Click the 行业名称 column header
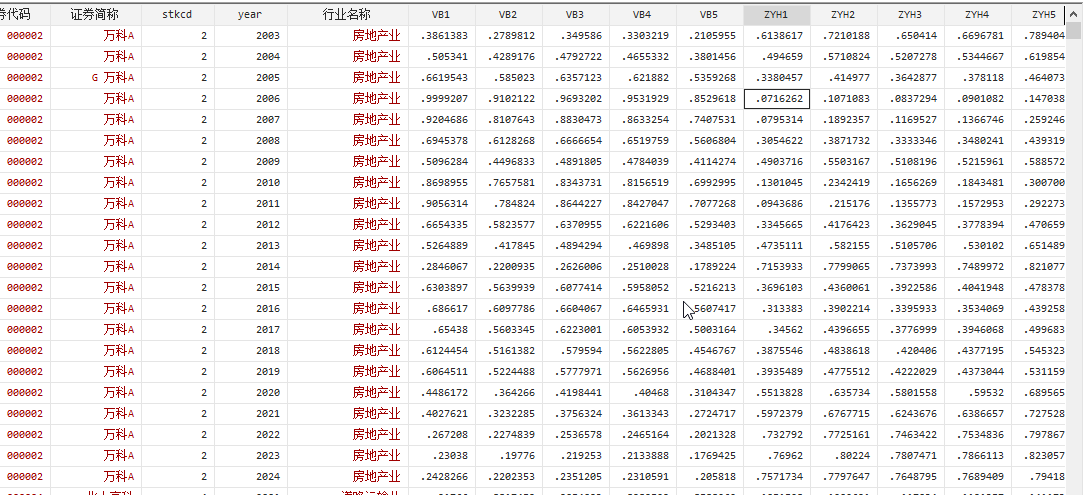Viewport: 1085px width, 495px height. click(x=346, y=15)
